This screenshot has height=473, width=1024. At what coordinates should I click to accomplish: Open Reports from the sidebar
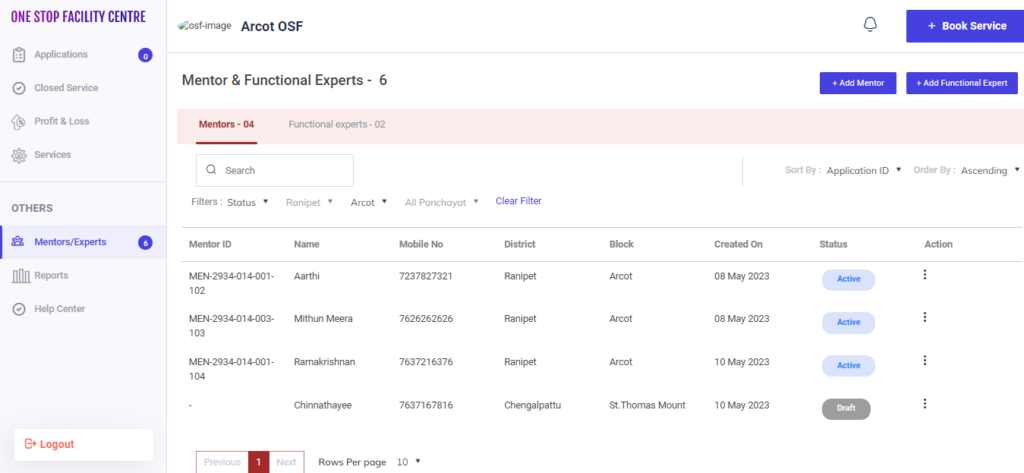51,275
